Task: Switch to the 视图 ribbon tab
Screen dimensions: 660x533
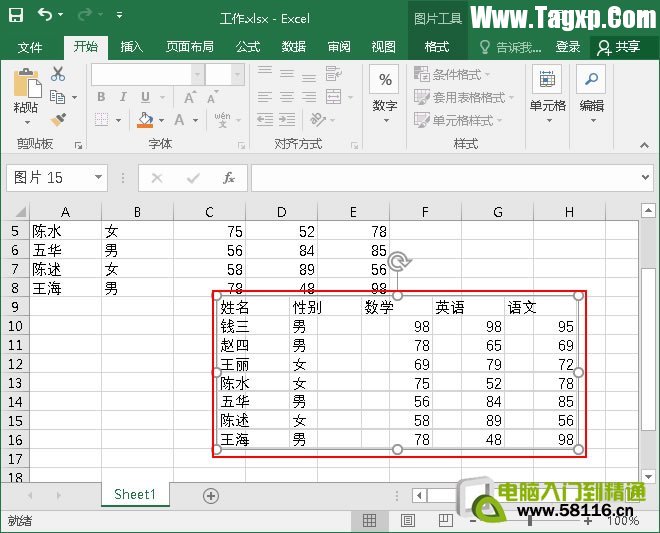Action: 383,47
